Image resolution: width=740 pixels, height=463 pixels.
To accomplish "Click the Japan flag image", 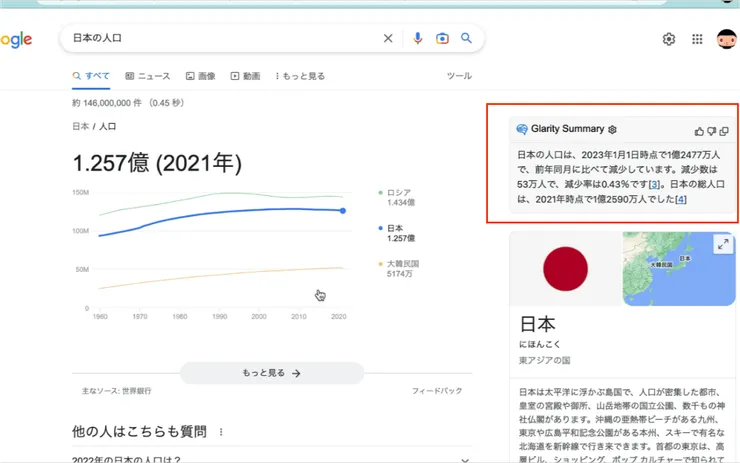I will pos(565,269).
